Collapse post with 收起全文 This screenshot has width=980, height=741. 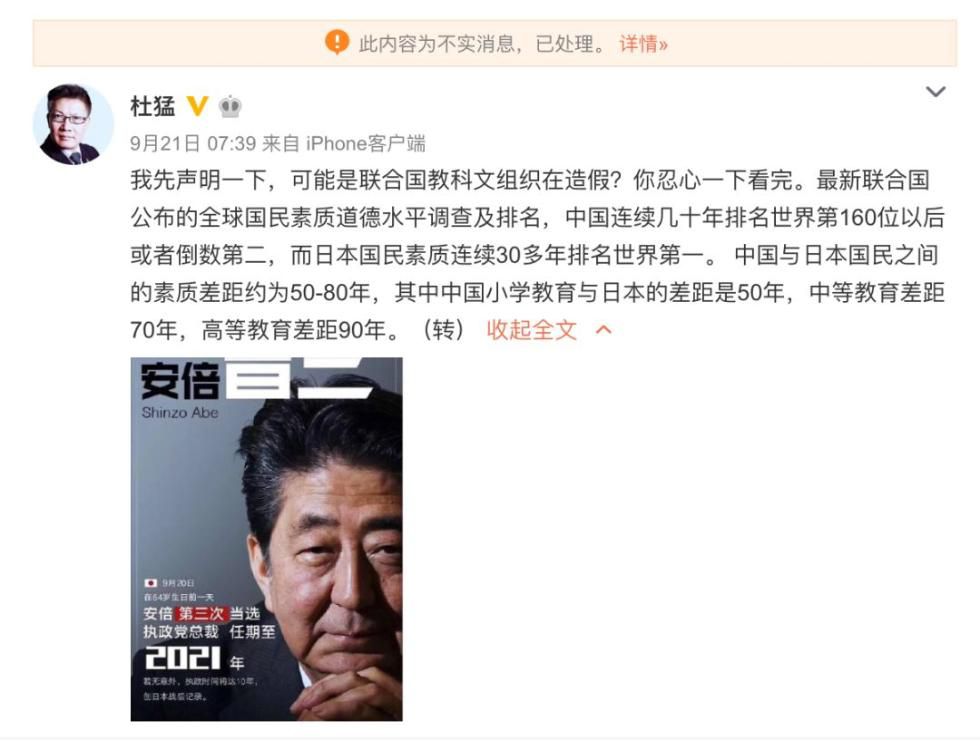pyautogui.click(x=531, y=330)
